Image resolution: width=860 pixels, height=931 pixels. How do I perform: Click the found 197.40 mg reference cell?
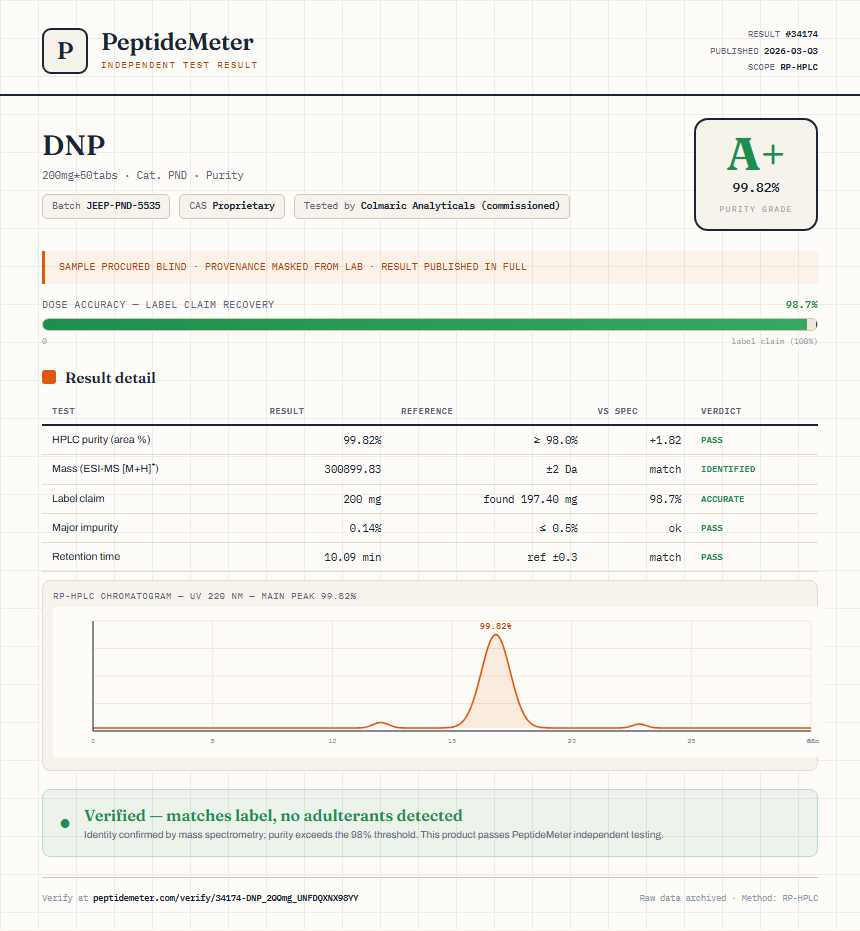[530, 499]
